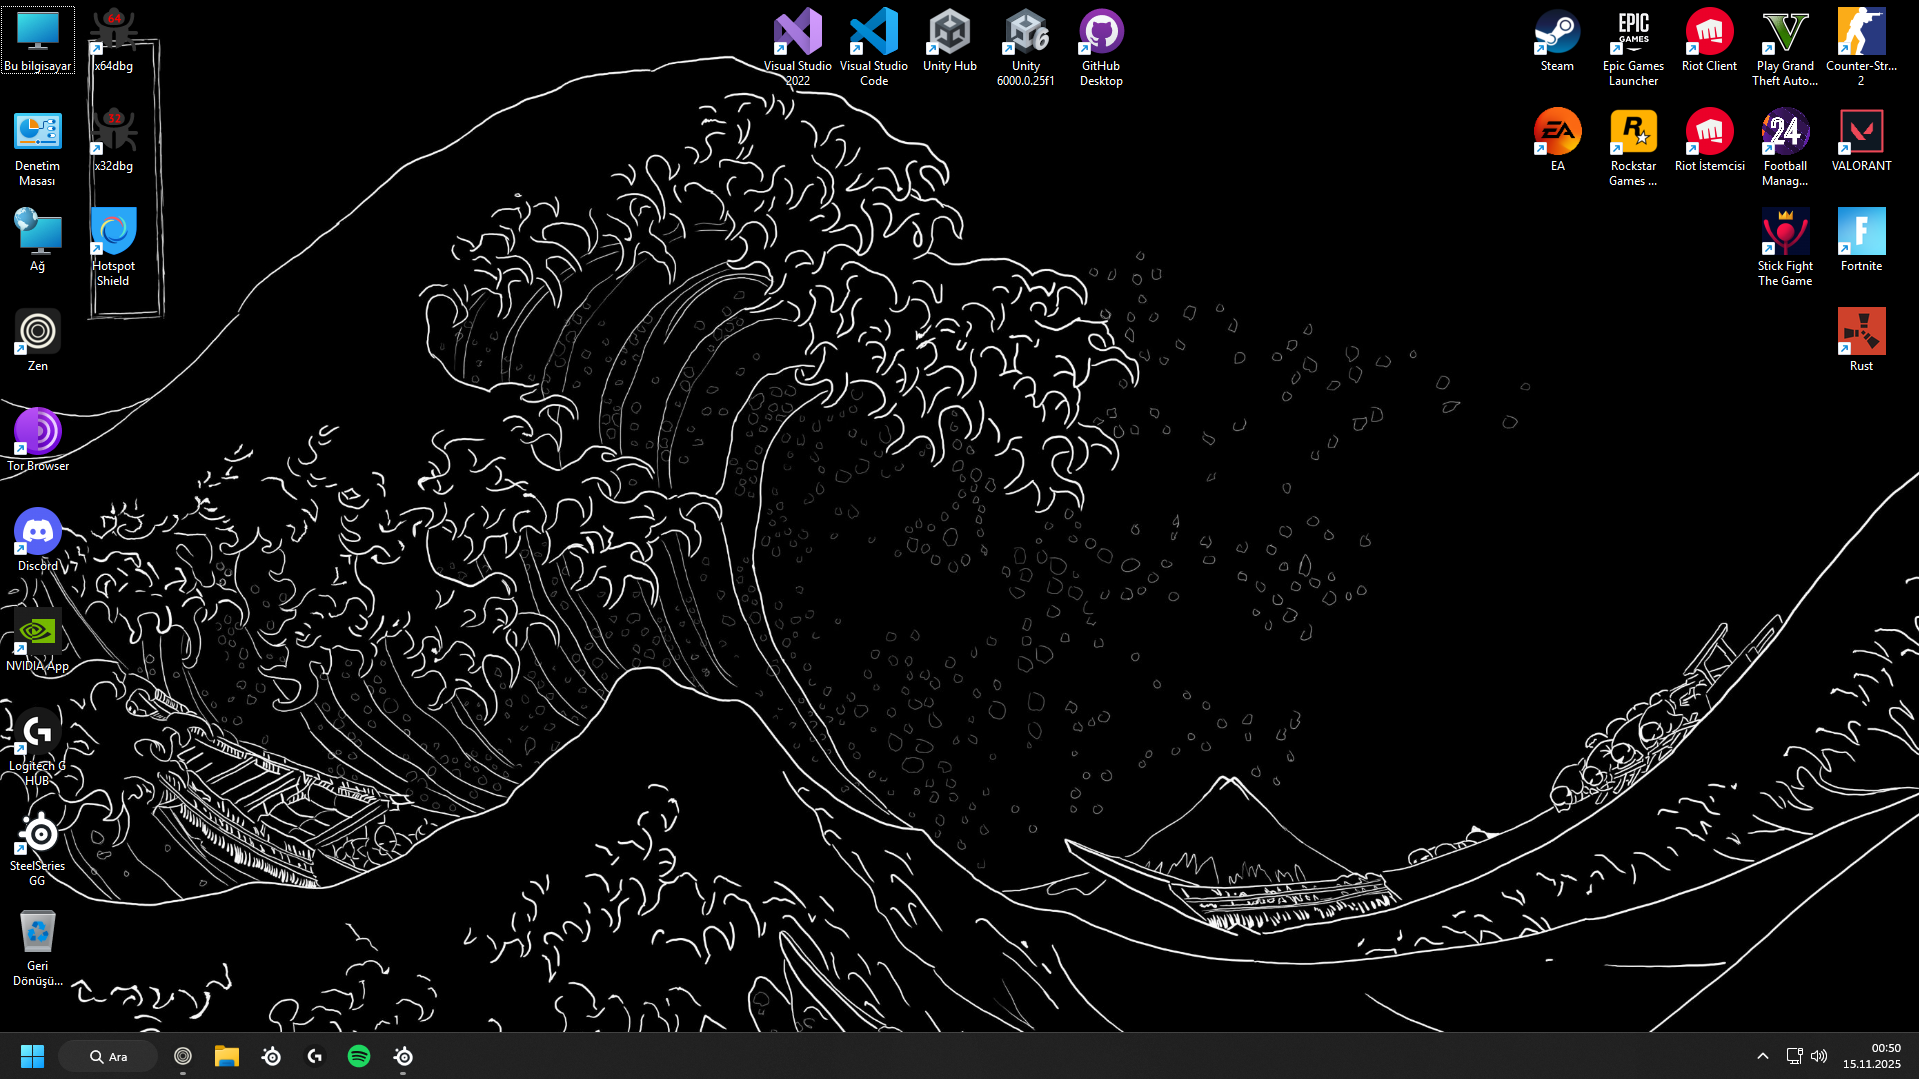Select the Hotspot Shield shortcut
Viewport: 1919px width, 1079px height.
[114, 248]
